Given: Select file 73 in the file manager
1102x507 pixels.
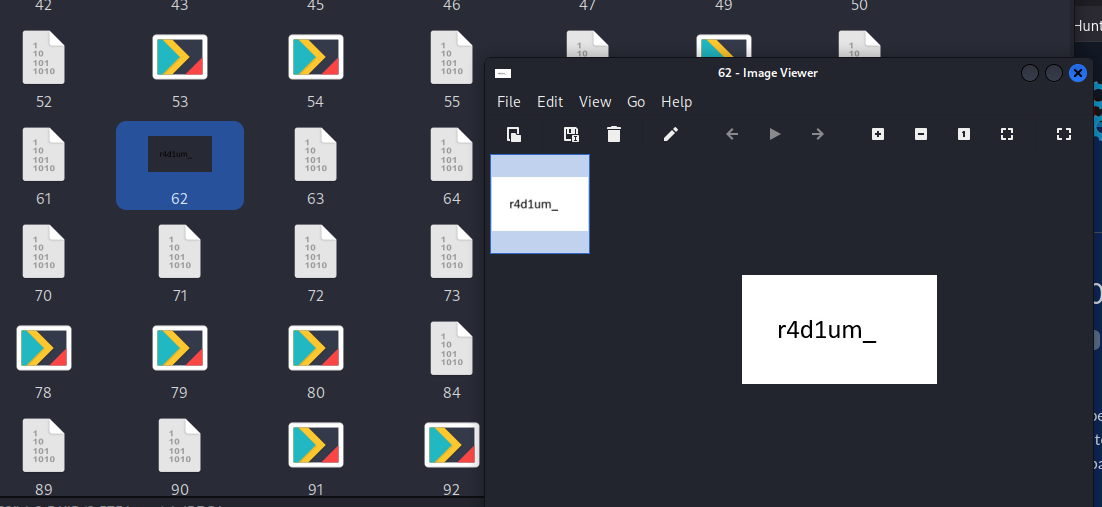Looking at the screenshot, I should (452, 263).
